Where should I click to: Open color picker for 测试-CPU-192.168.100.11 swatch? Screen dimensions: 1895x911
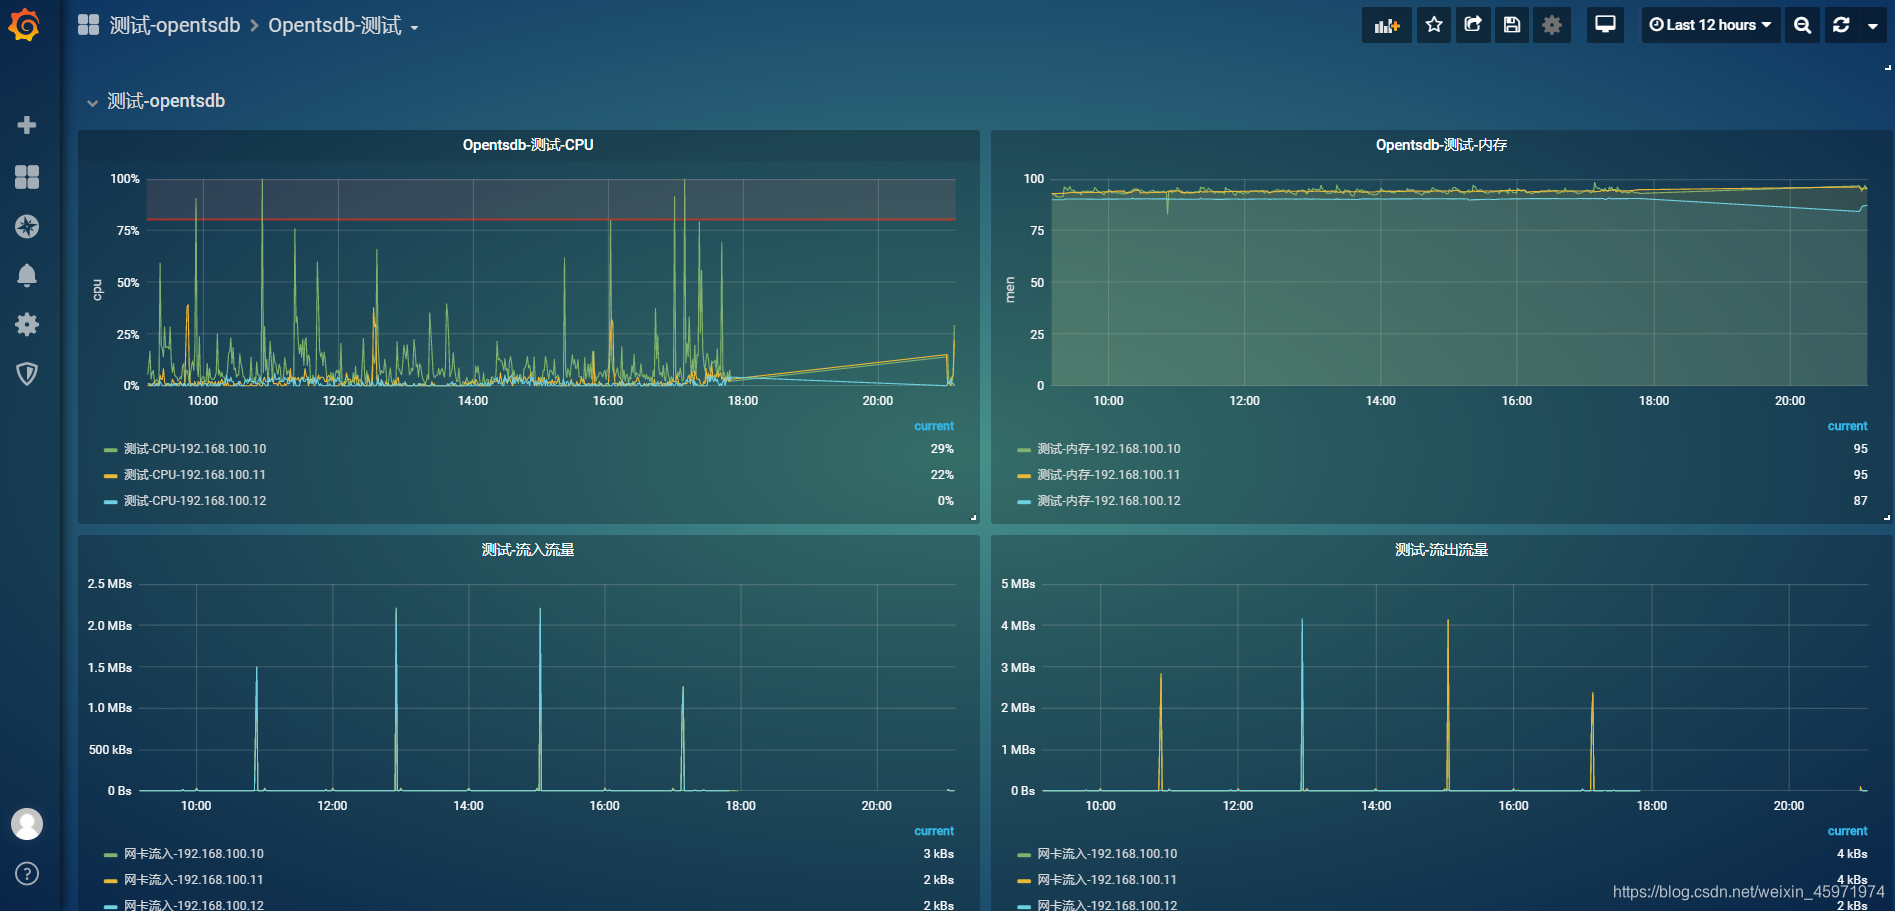point(111,476)
